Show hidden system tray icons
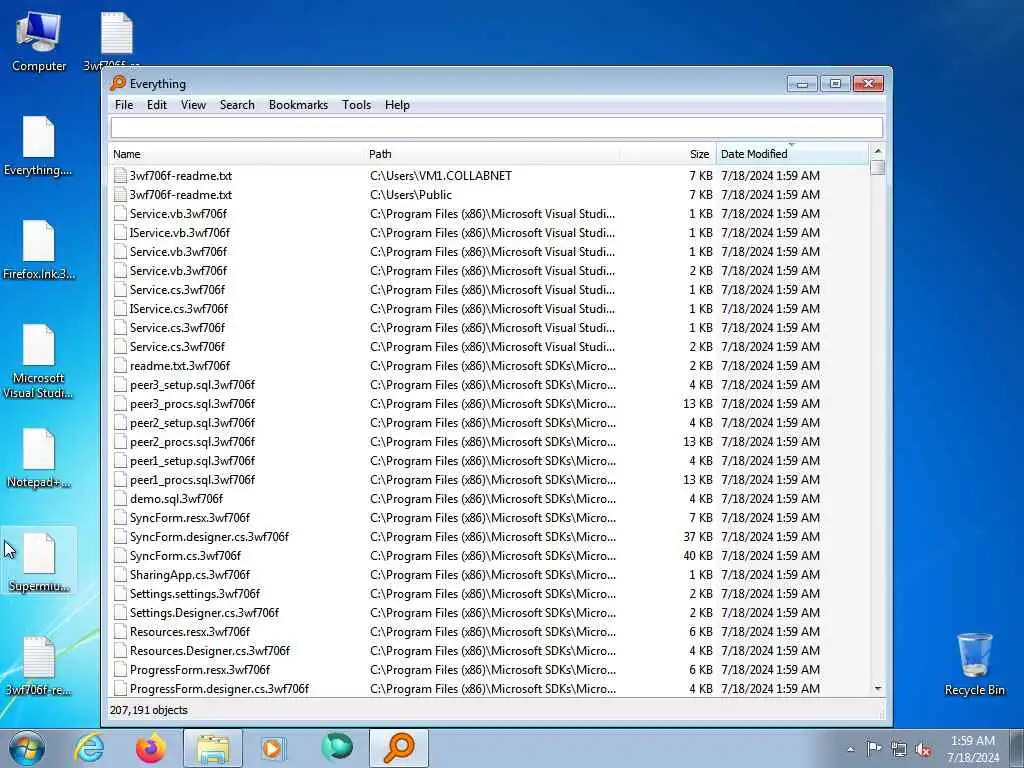 pos(850,749)
